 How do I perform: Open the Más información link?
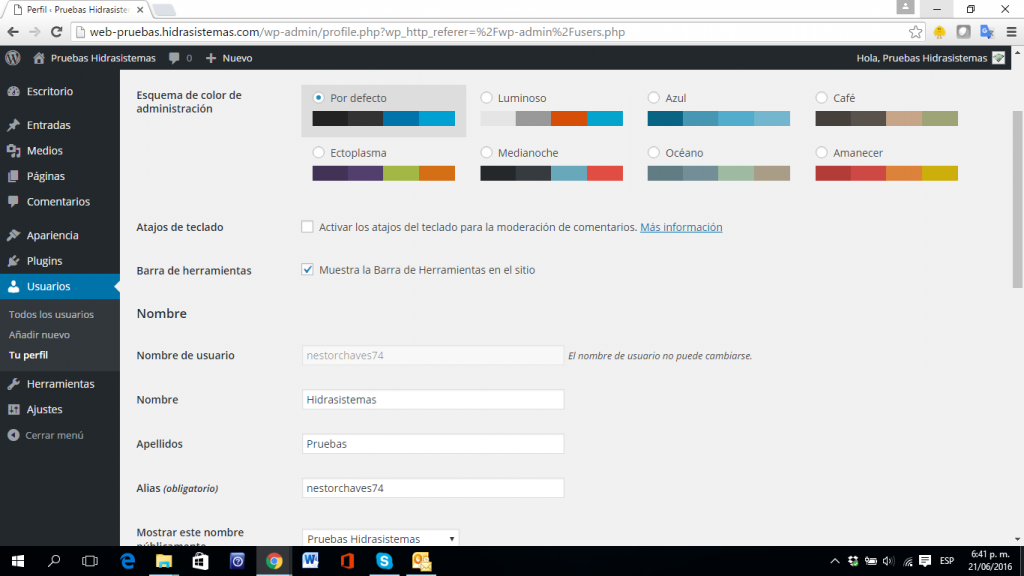click(681, 227)
